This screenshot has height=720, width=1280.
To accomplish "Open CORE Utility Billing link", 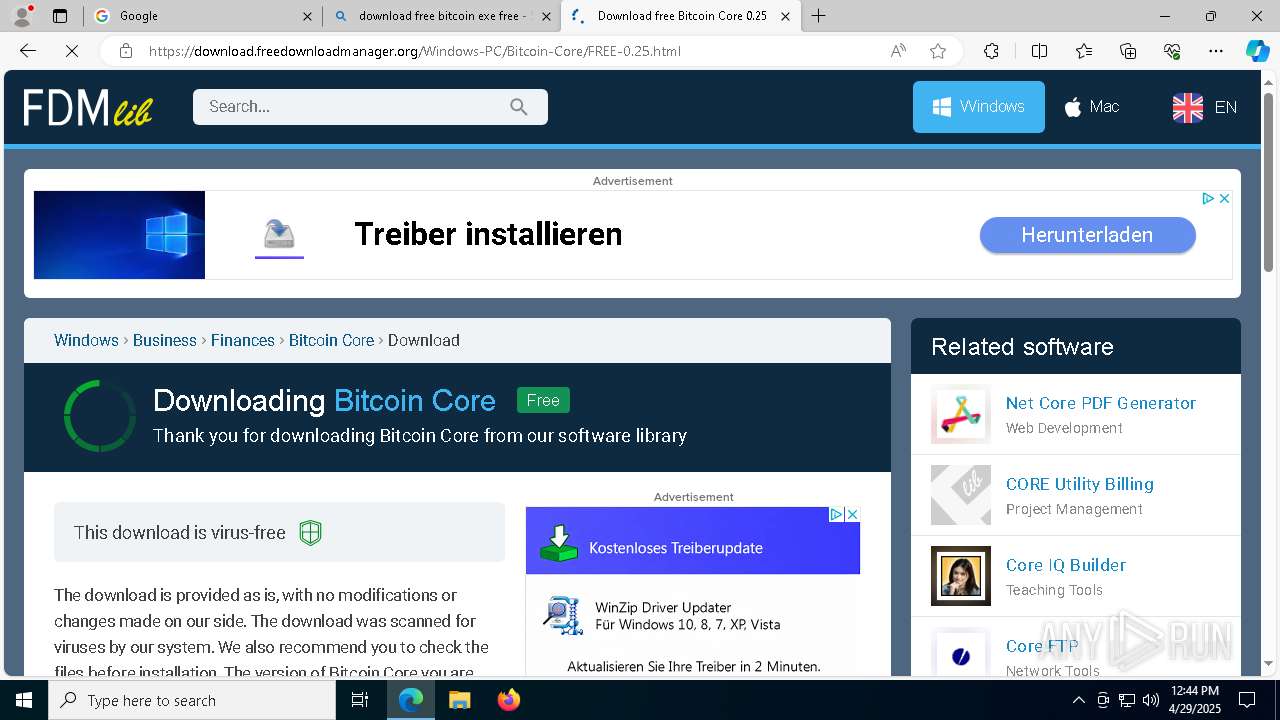I will [1080, 484].
